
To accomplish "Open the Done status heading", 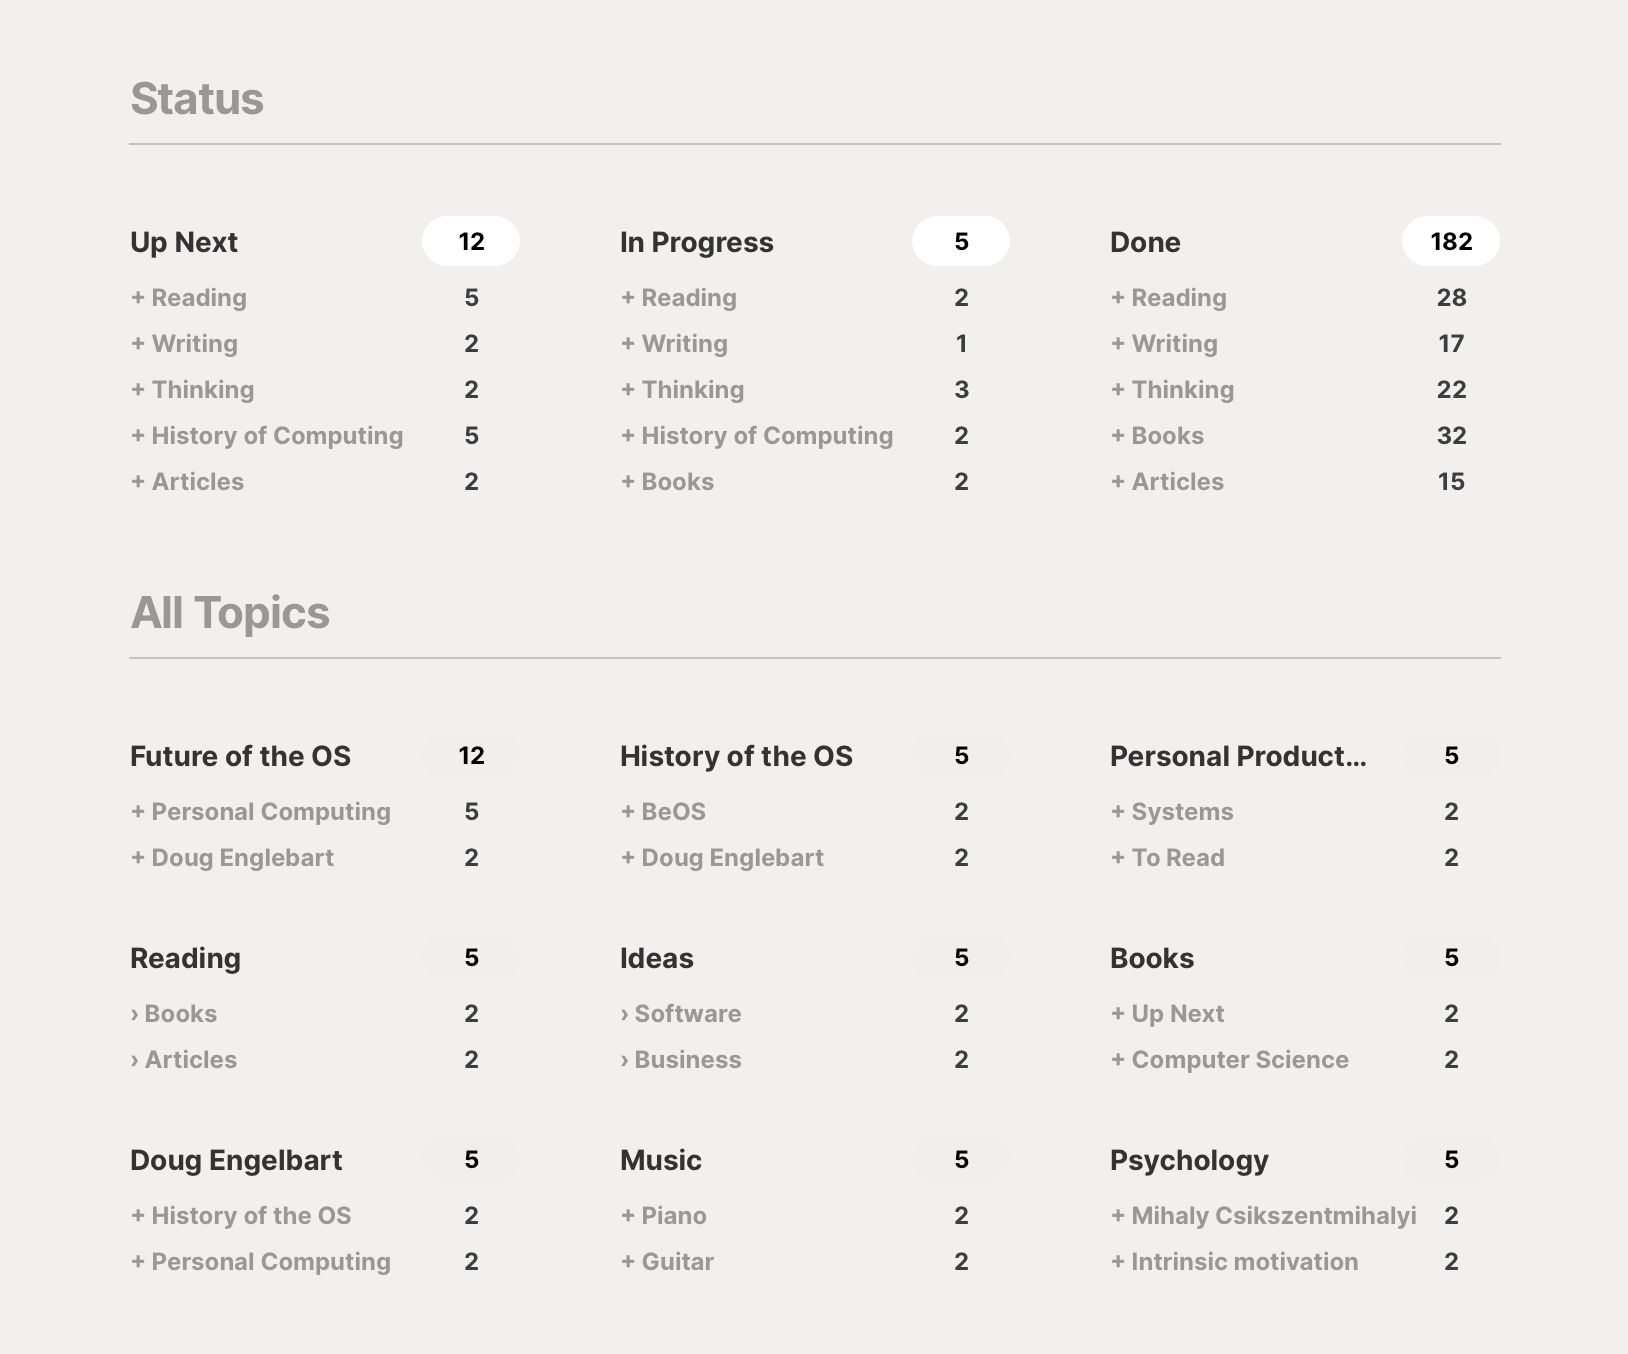I will [1145, 242].
